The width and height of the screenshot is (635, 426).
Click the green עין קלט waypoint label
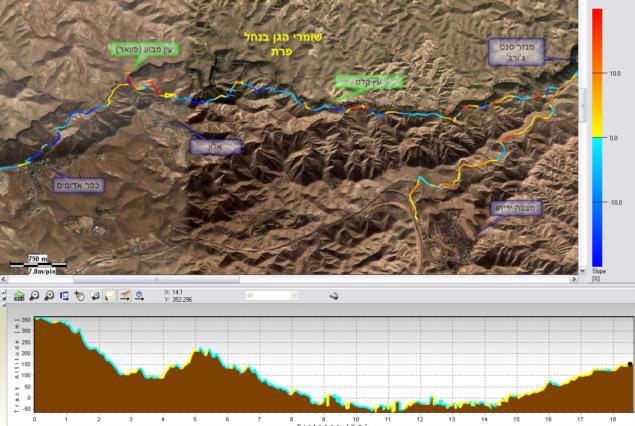coord(369,82)
